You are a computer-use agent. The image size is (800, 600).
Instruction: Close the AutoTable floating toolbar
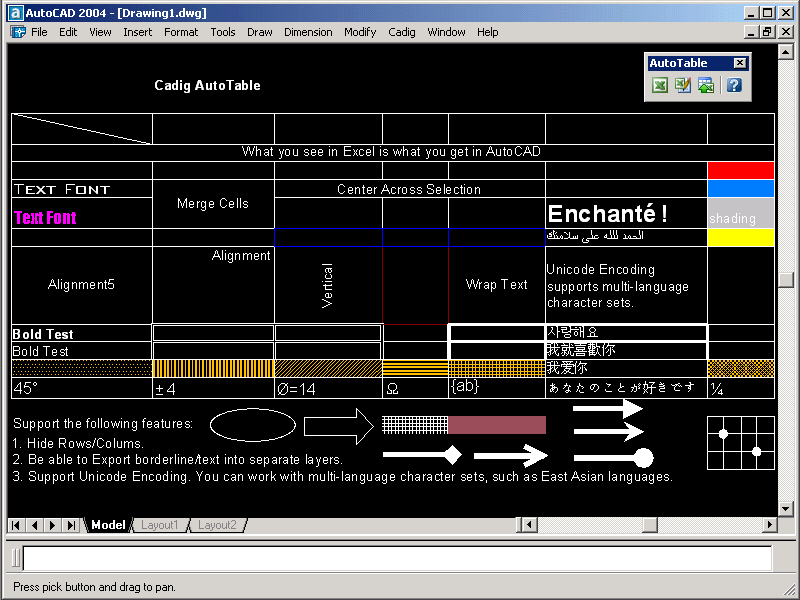click(740, 63)
